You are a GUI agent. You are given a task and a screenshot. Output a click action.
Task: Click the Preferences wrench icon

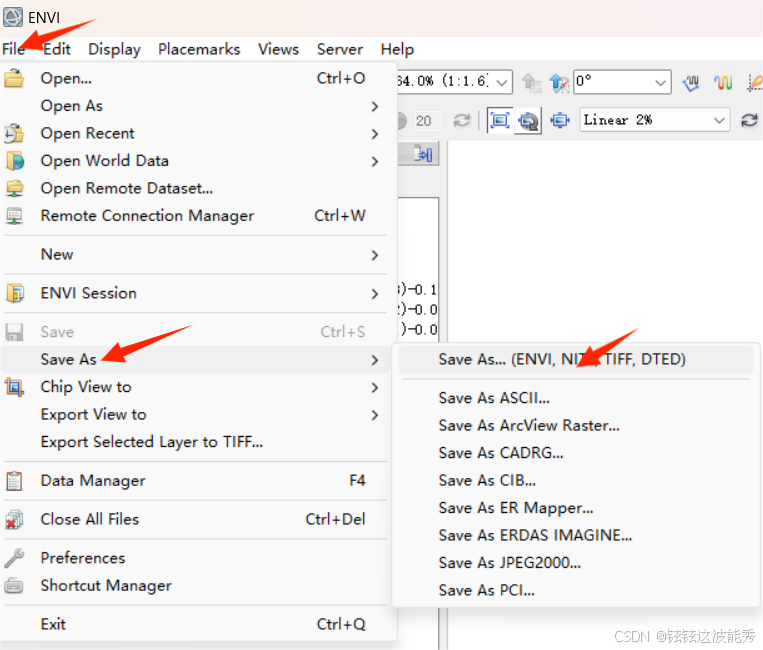[14, 558]
